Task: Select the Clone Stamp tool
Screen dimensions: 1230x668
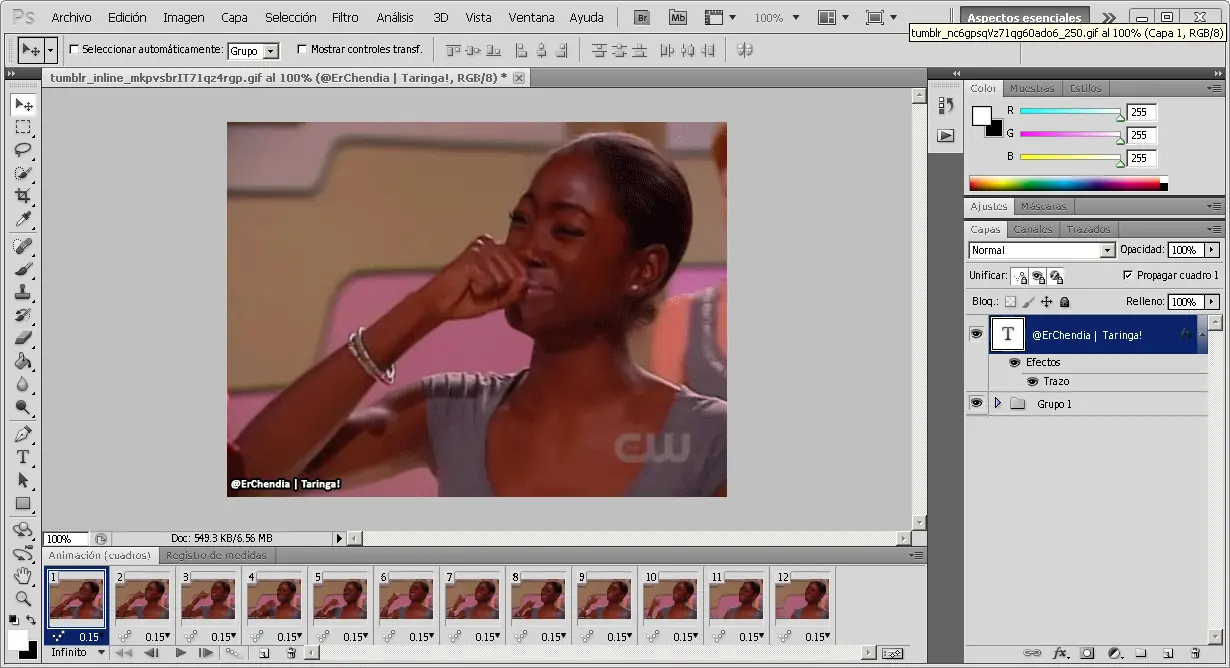Action: pyautogui.click(x=23, y=292)
